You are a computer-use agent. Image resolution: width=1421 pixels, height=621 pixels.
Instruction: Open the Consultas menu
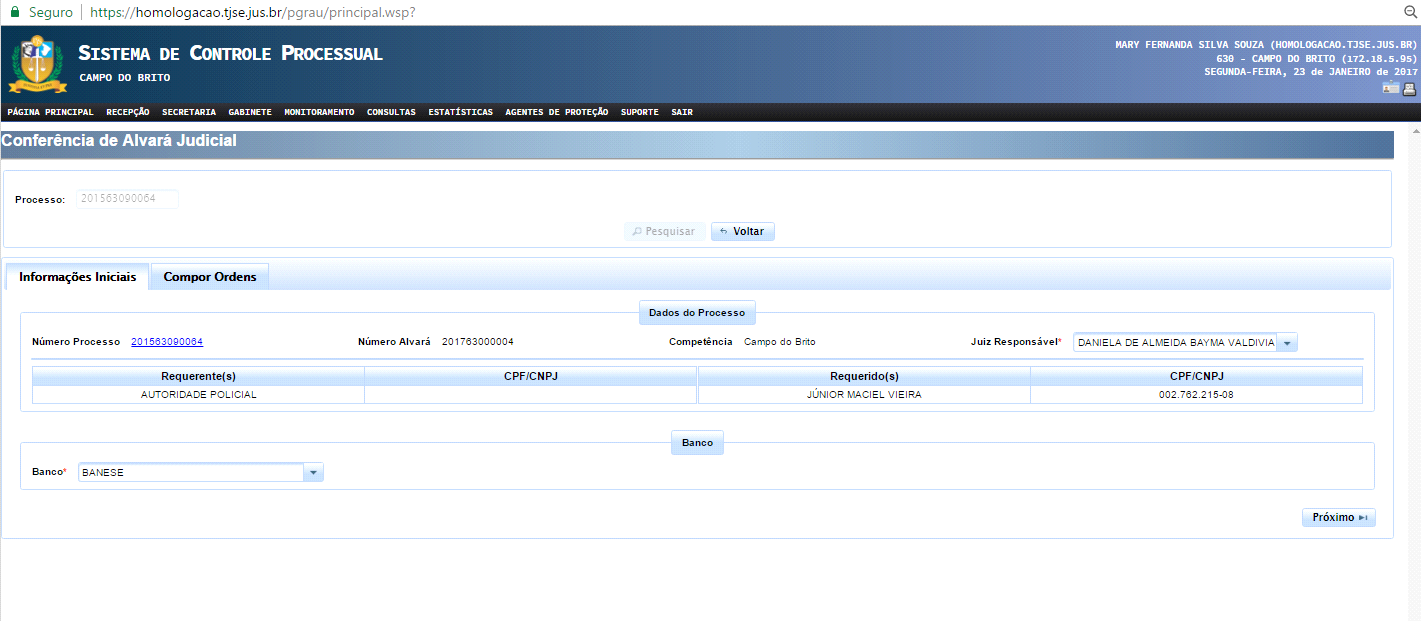coord(391,112)
